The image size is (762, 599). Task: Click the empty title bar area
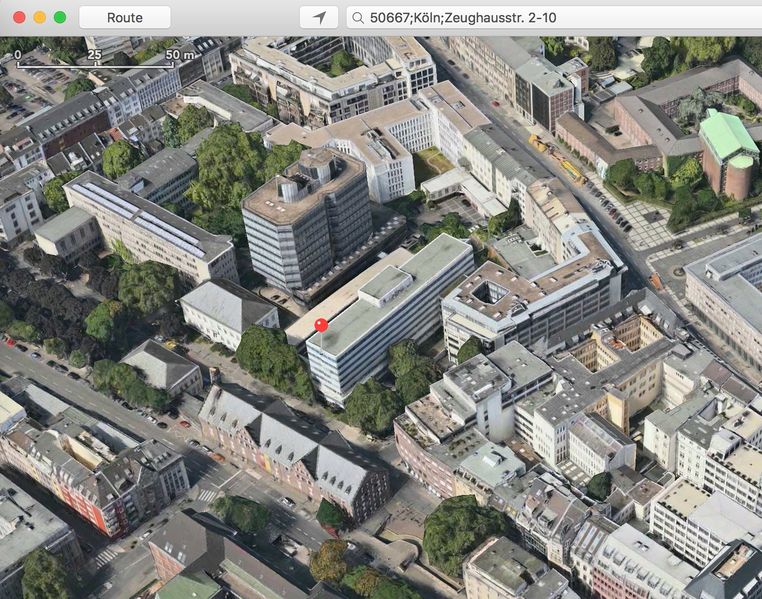(230, 17)
